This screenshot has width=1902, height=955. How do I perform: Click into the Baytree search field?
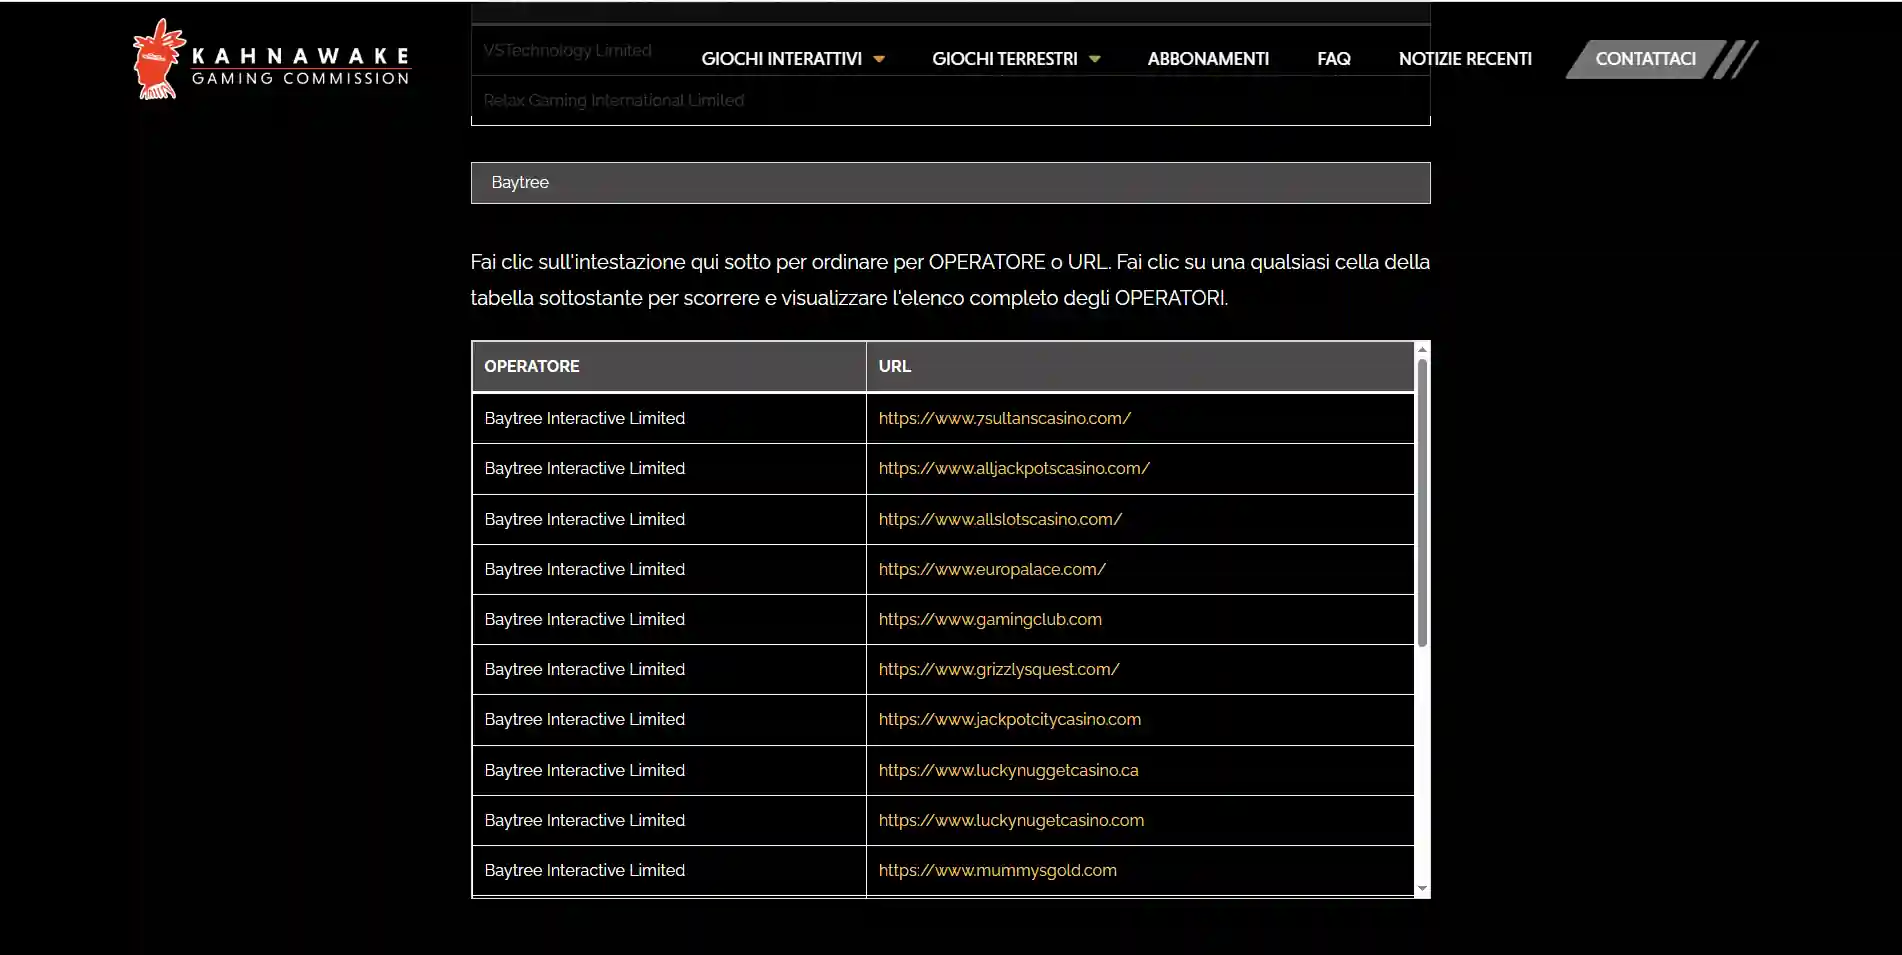(x=950, y=183)
